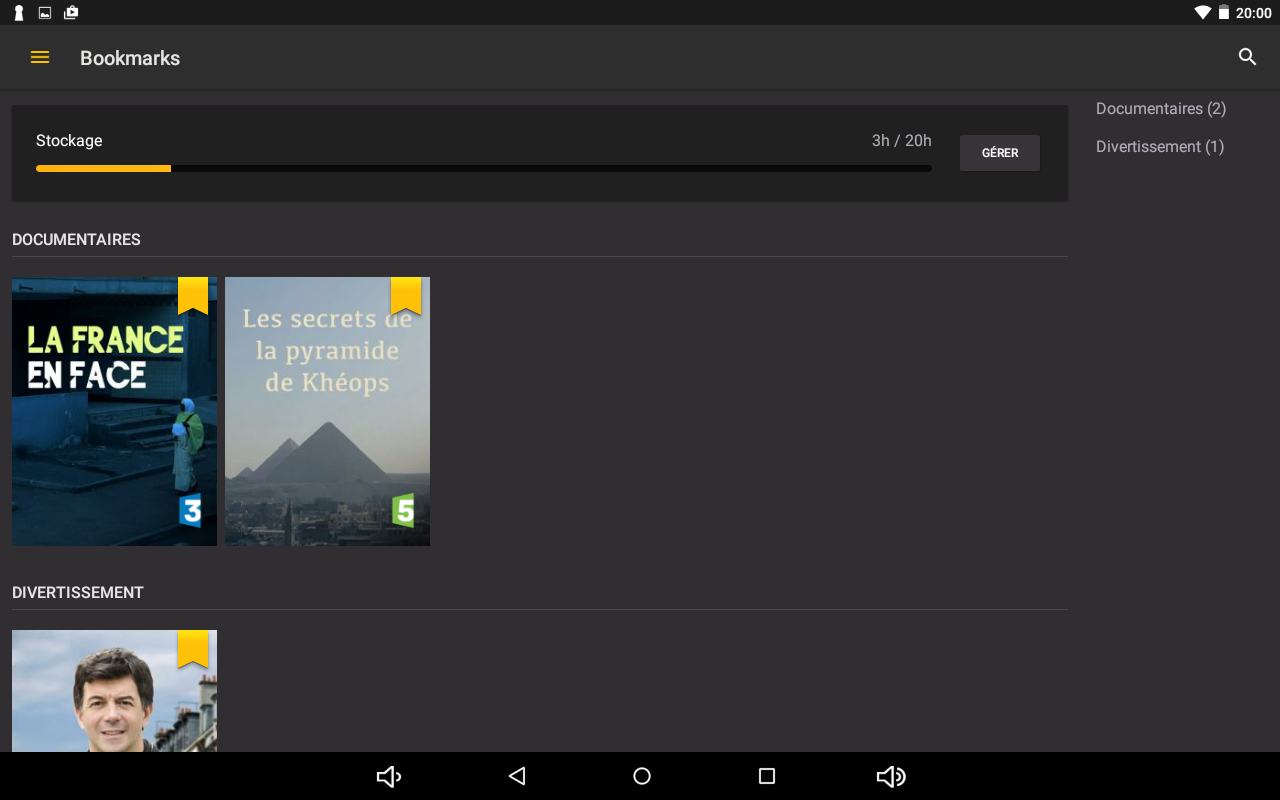The image size is (1280, 800).
Task: Click the storage usage progress bar
Action: coord(484,169)
